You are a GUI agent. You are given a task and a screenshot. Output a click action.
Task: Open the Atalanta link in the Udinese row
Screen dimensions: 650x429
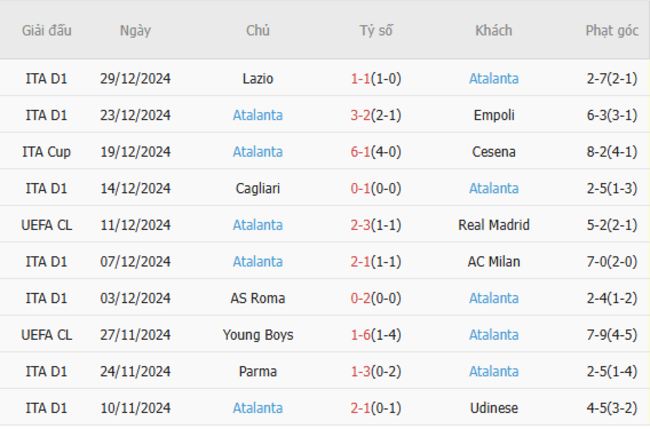tap(257, 408)
